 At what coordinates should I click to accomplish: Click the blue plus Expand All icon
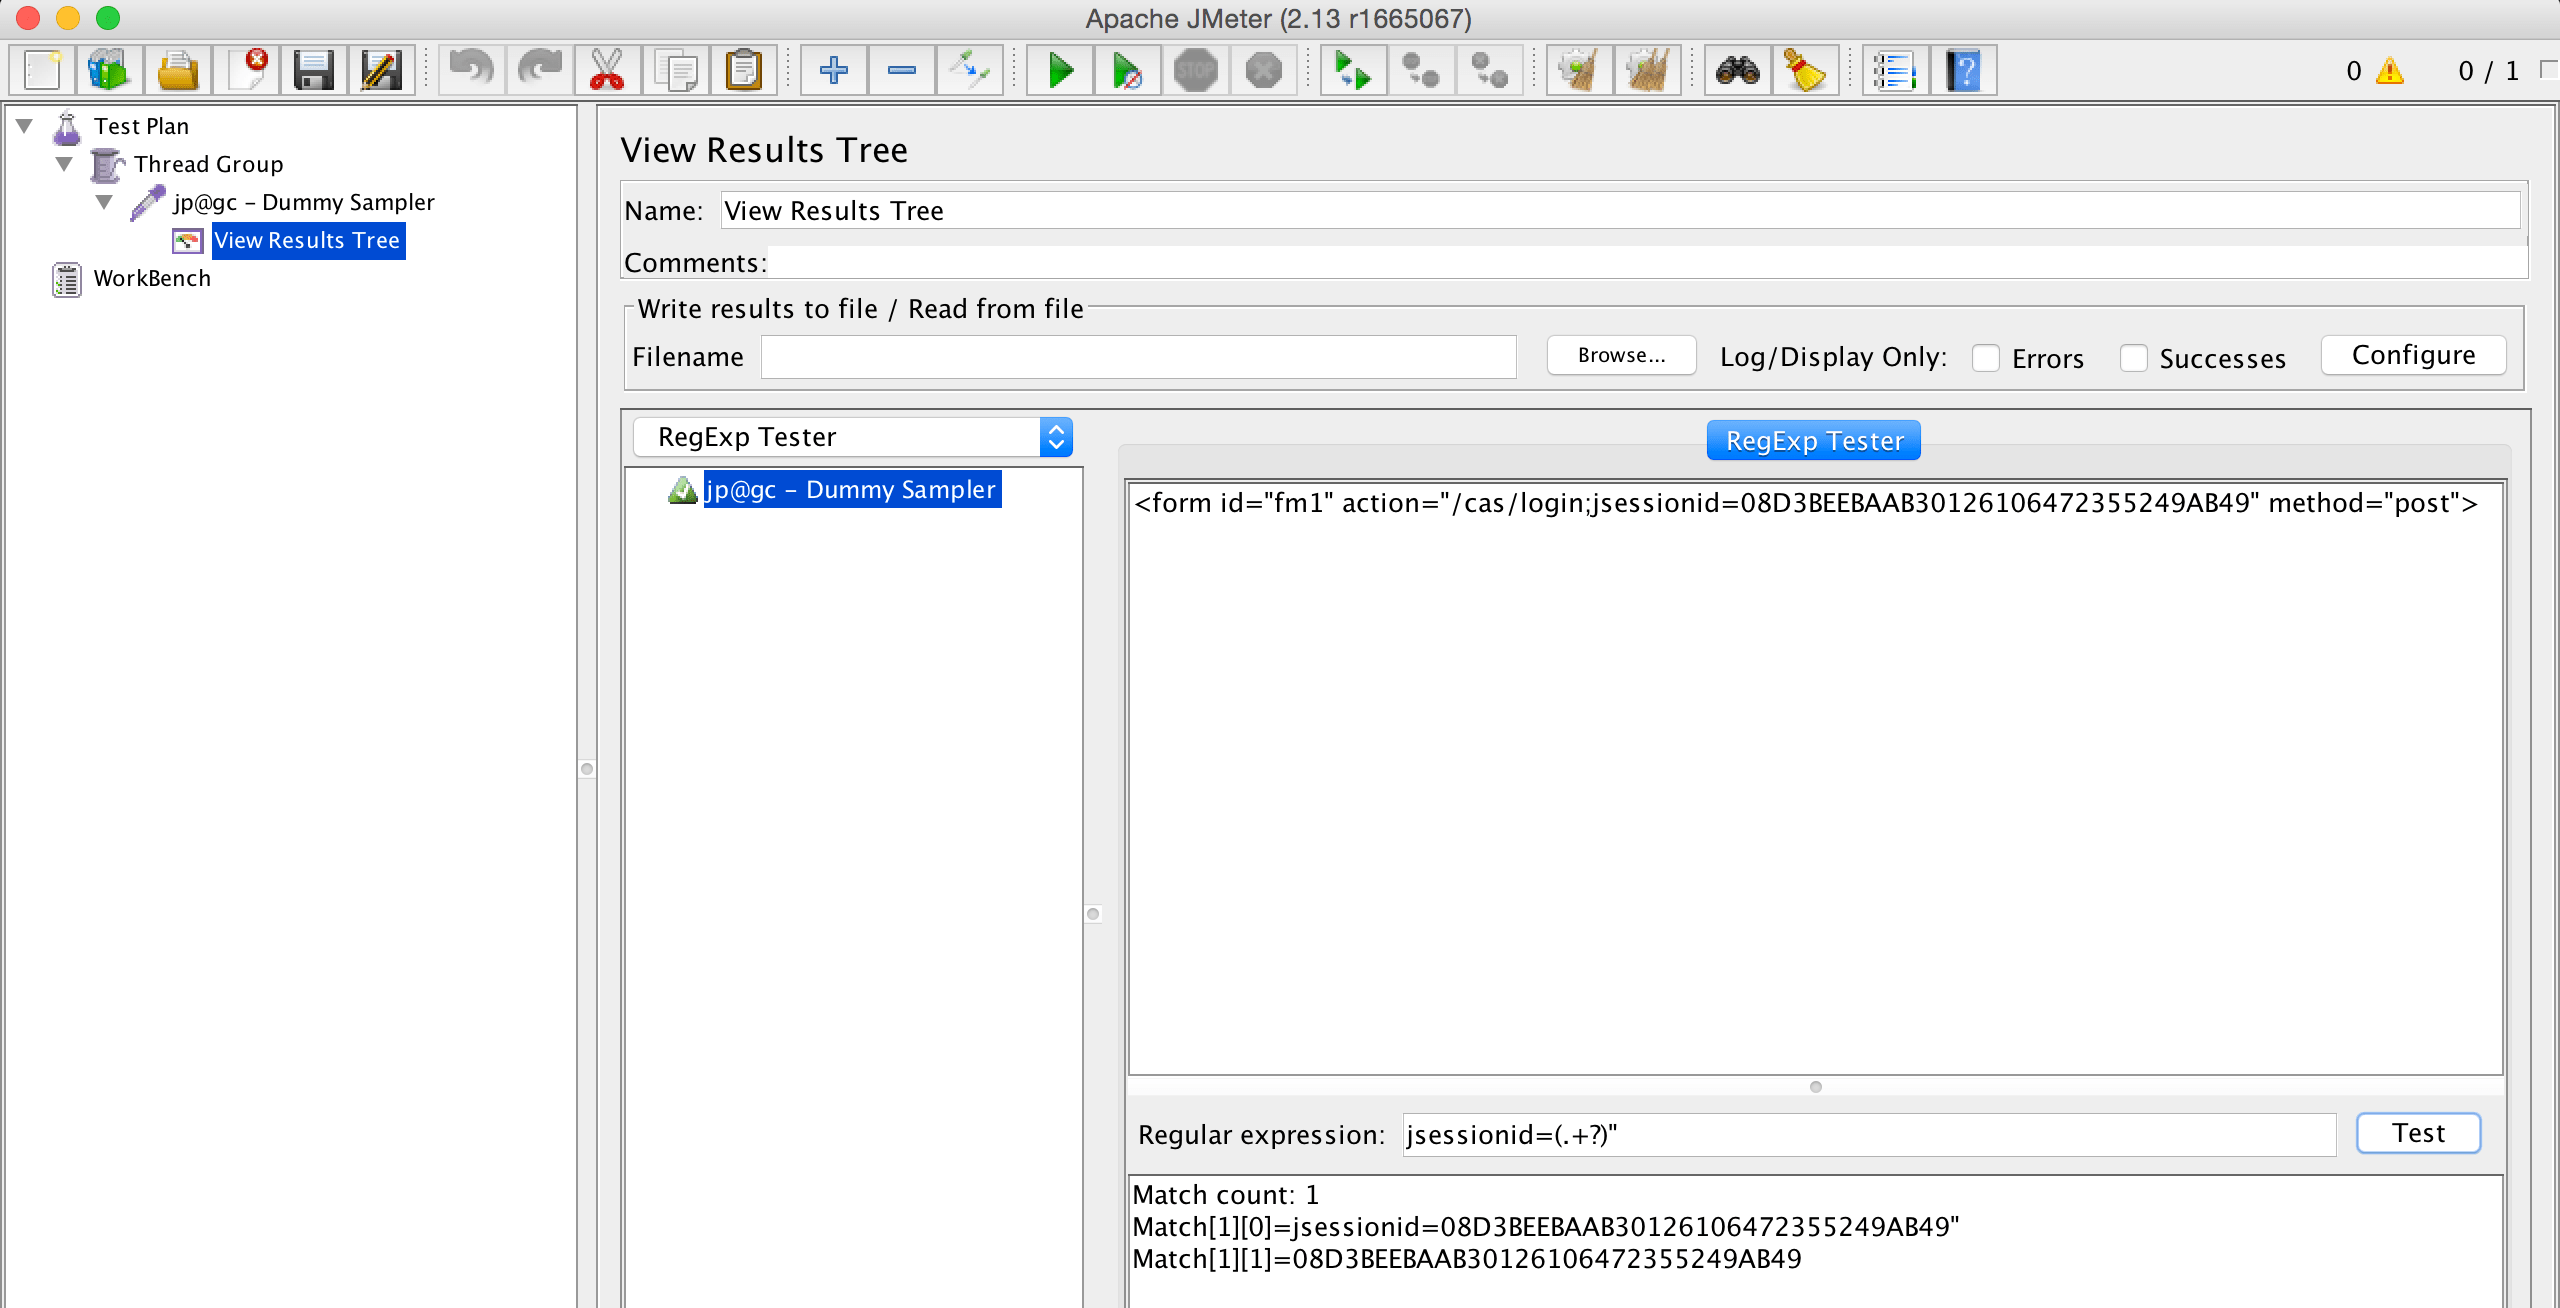(833, 71)
